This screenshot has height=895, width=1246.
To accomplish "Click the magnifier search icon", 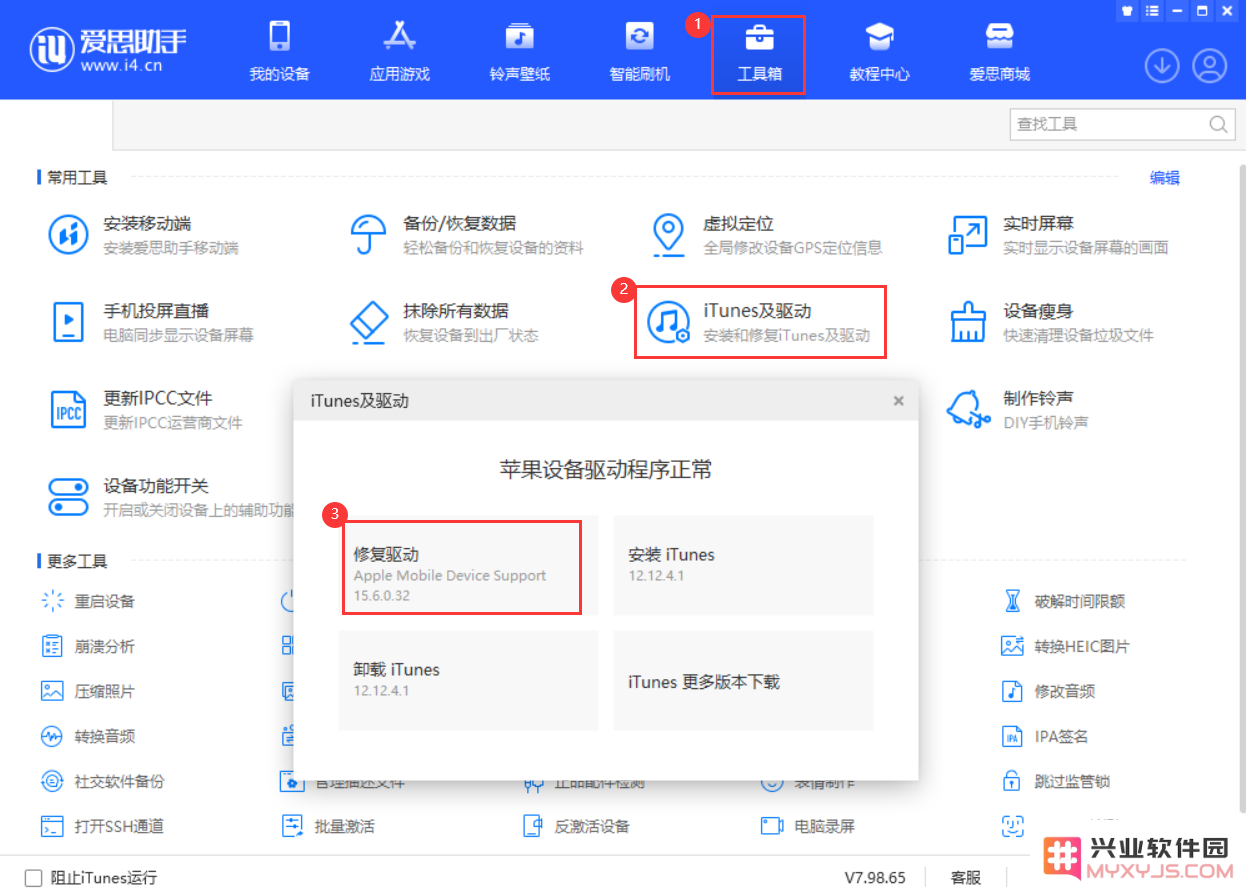I will (x=1219, y=125).
